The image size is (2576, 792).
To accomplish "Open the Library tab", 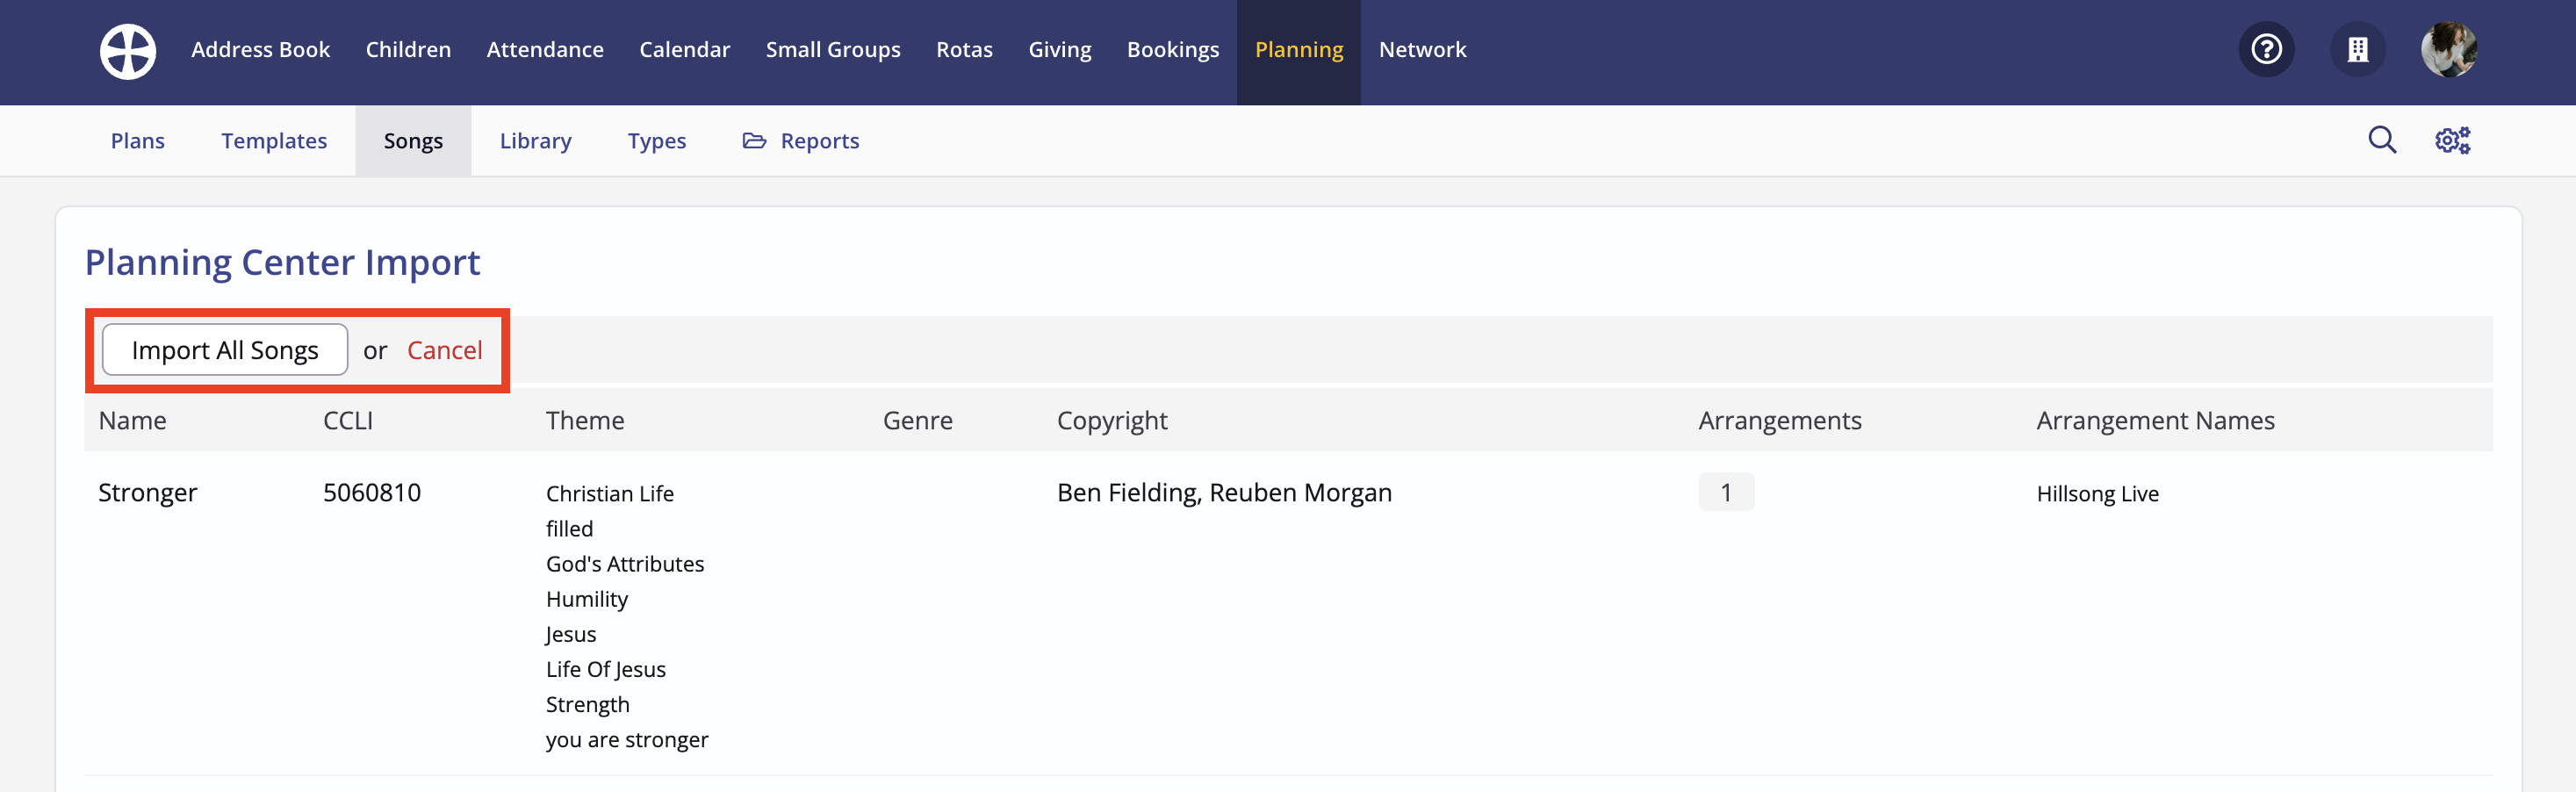I will pyautogui.click(x=535, y=141).
